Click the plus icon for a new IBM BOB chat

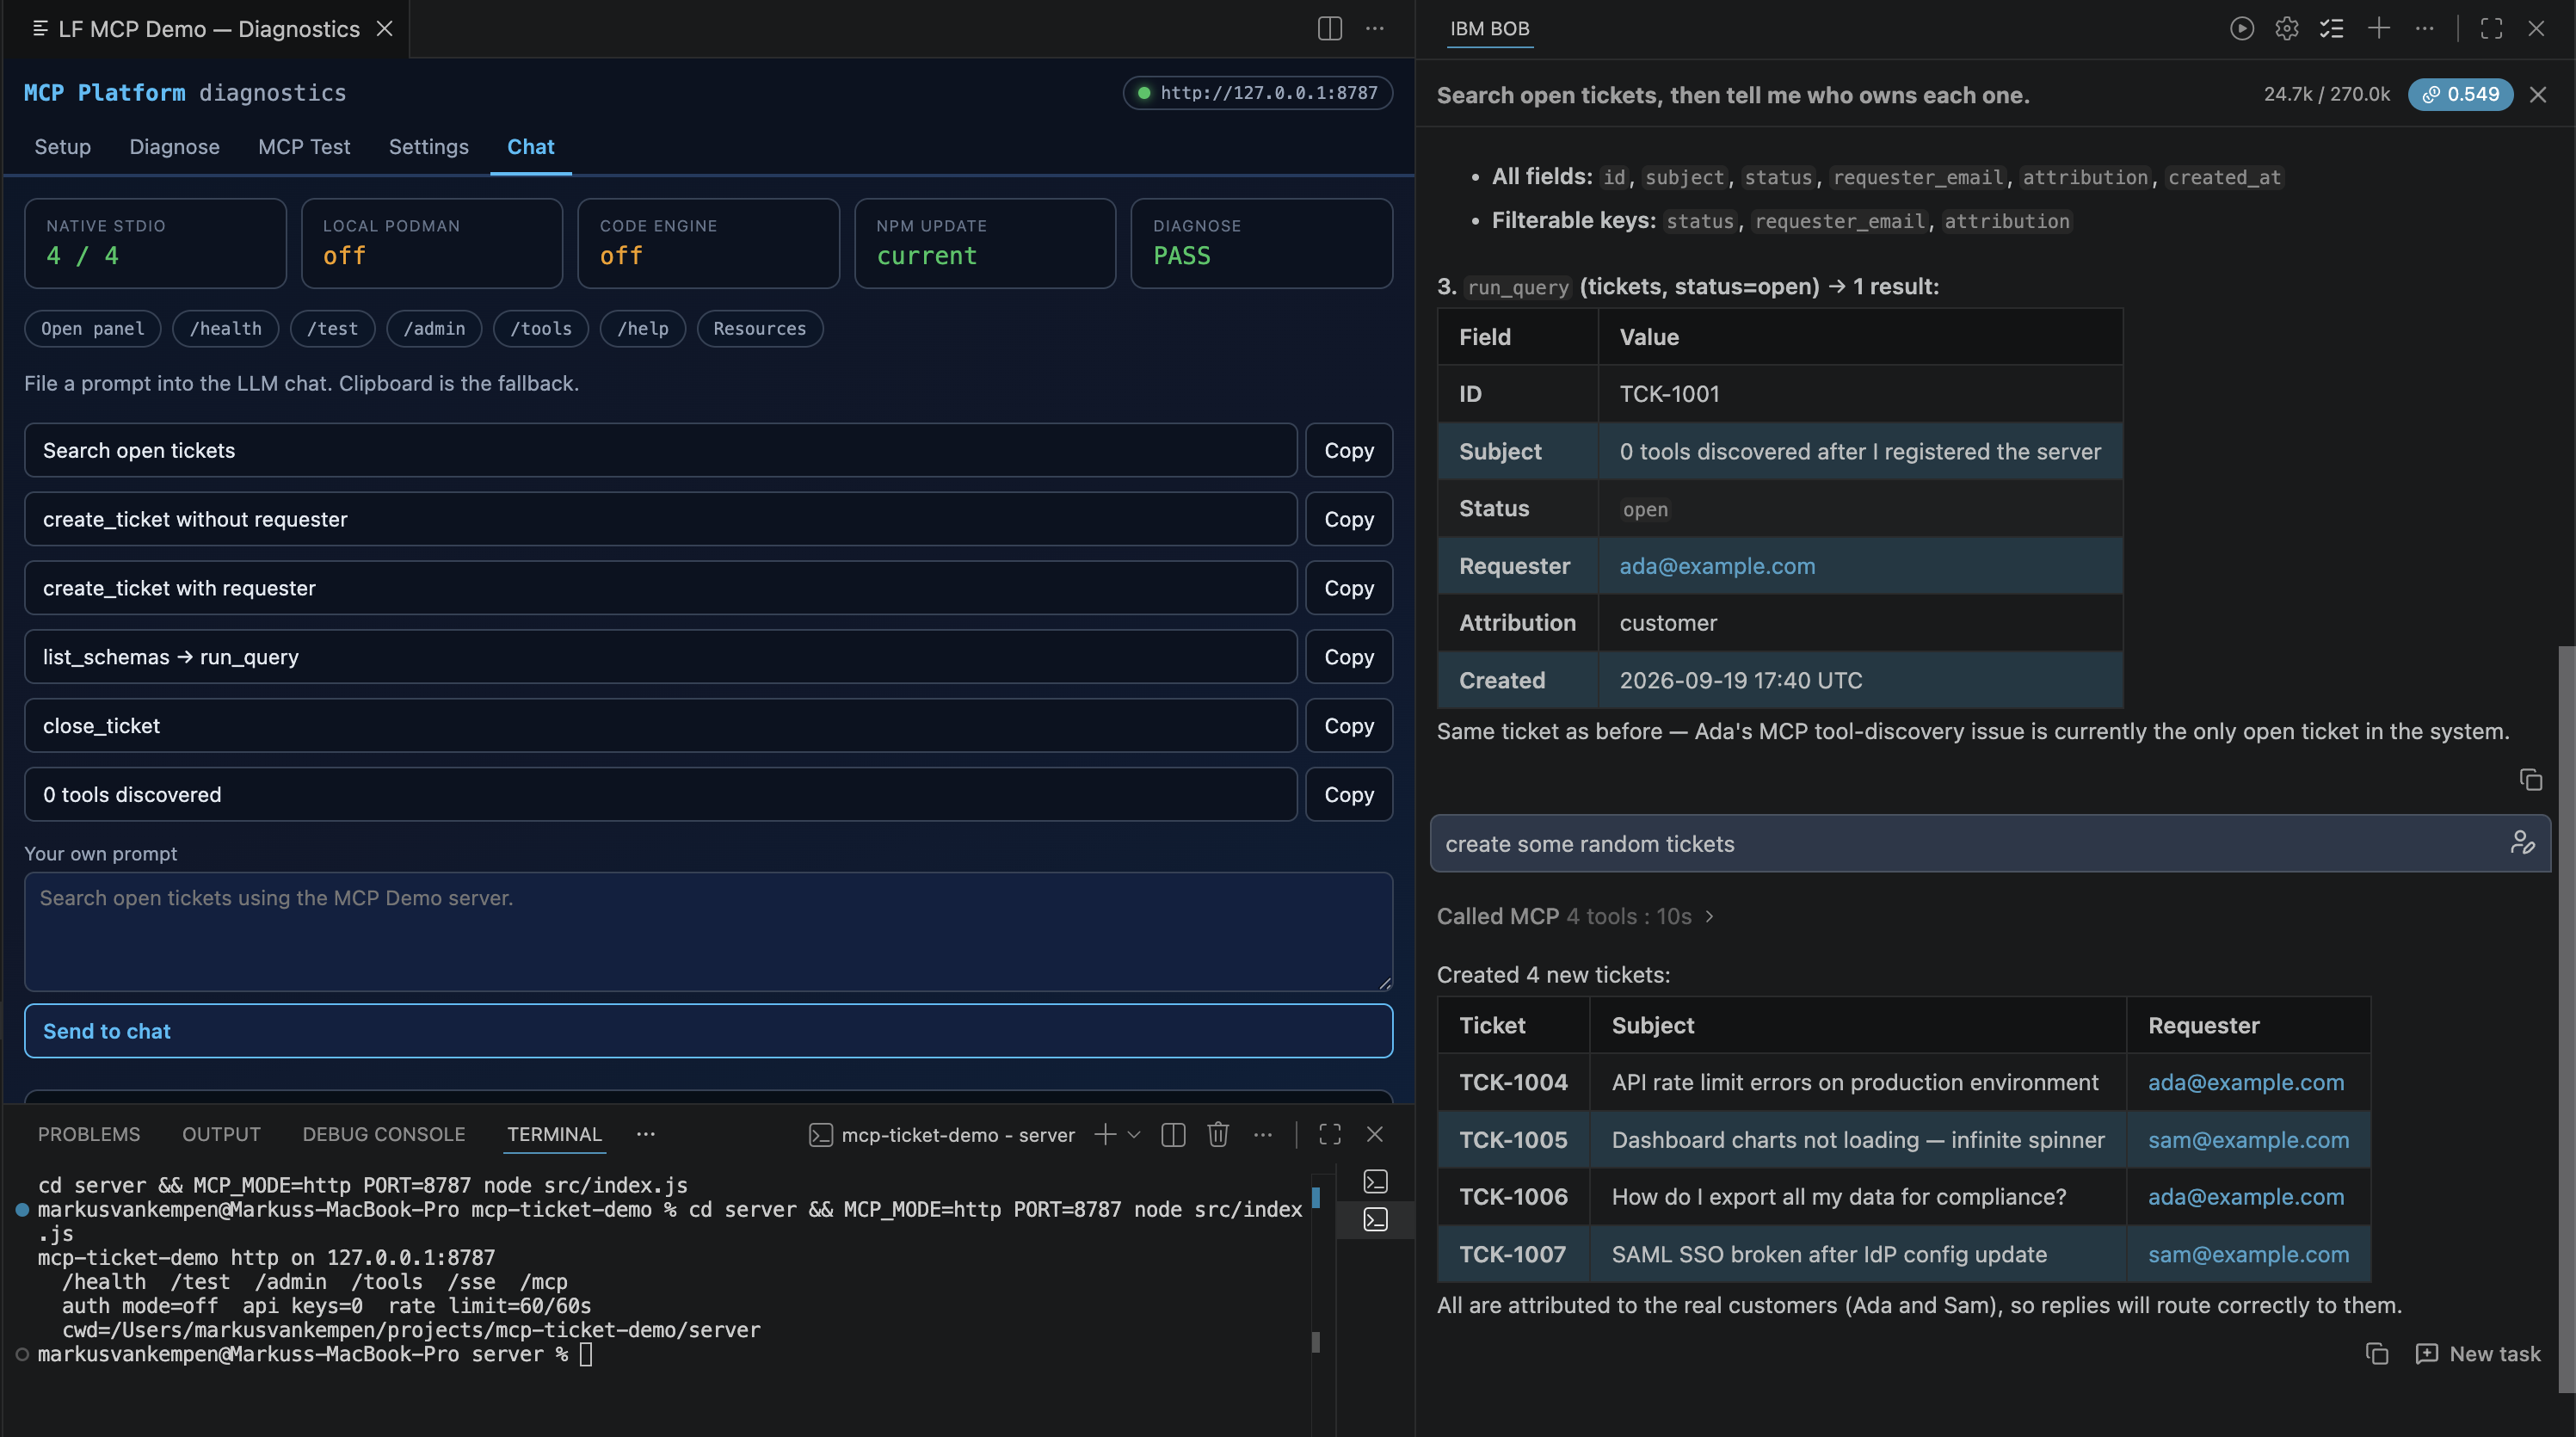click(2378, 28)
